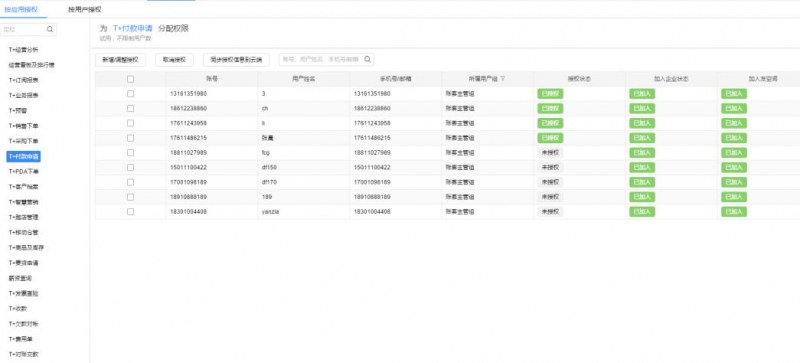Click the 同步授权信息到云端 button
Image resolution: width=800 pixels, height=363 pixels.
tap(236, 60)
